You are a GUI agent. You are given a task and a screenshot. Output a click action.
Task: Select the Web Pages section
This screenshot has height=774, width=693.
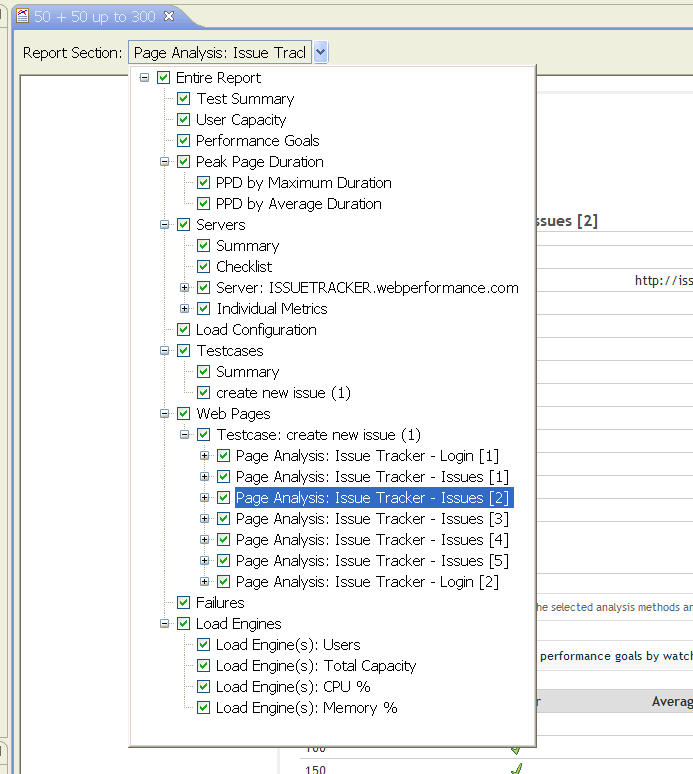click(233, 414)
